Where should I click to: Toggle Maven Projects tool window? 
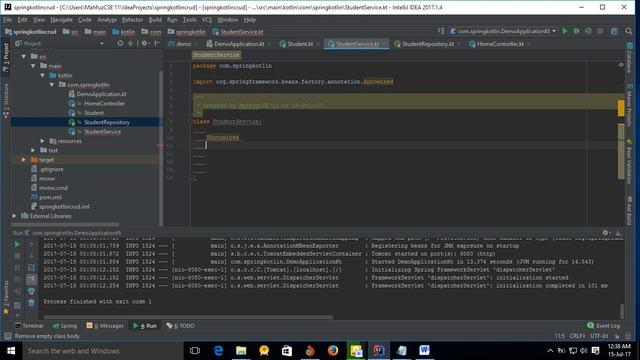pos(629,104)
